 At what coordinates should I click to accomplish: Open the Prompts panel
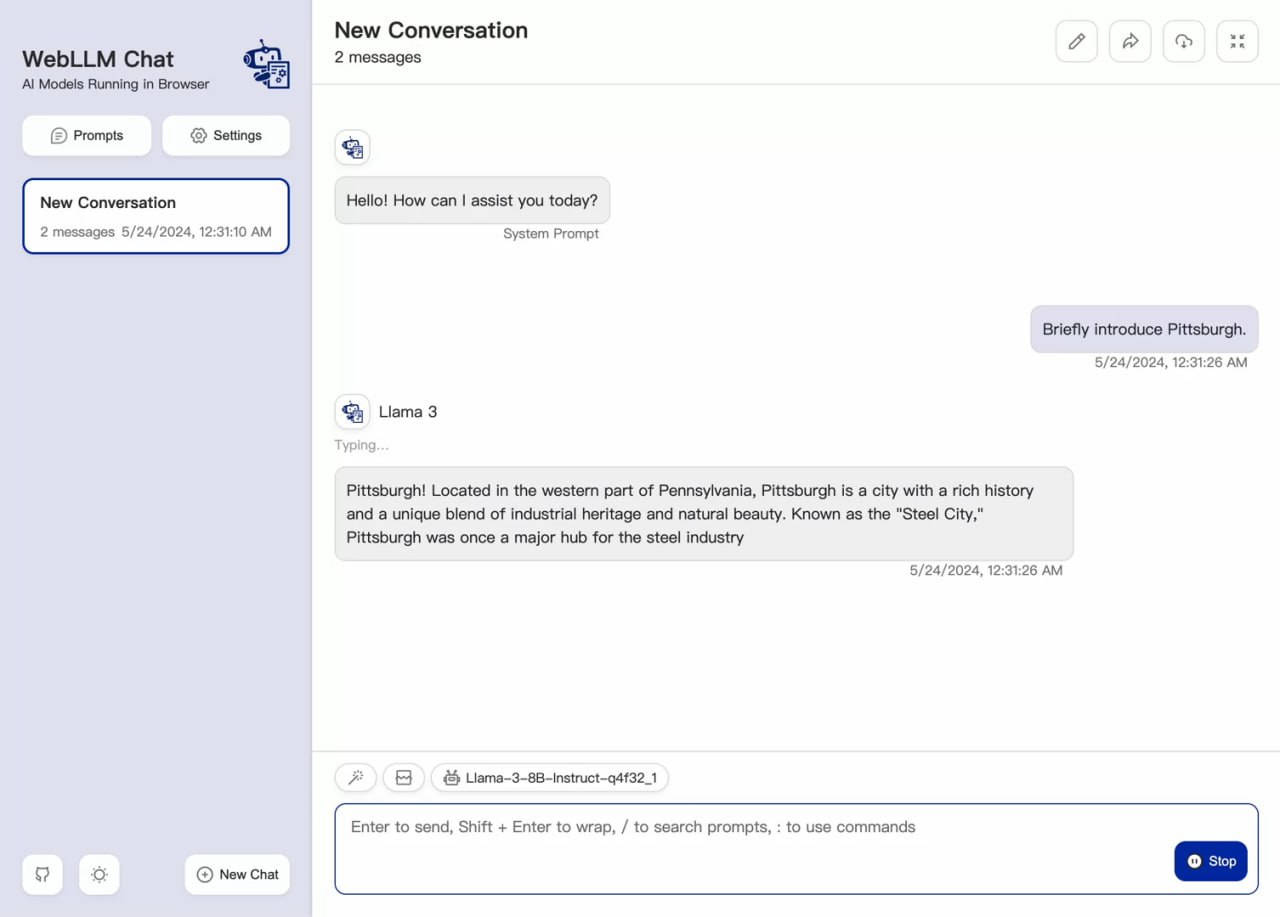(87, 135)
